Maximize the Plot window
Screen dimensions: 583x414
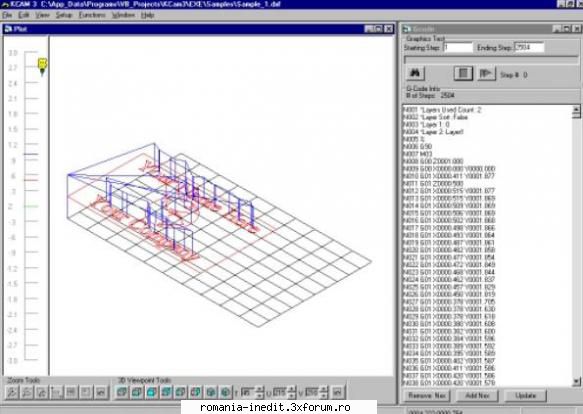[379, 29]
